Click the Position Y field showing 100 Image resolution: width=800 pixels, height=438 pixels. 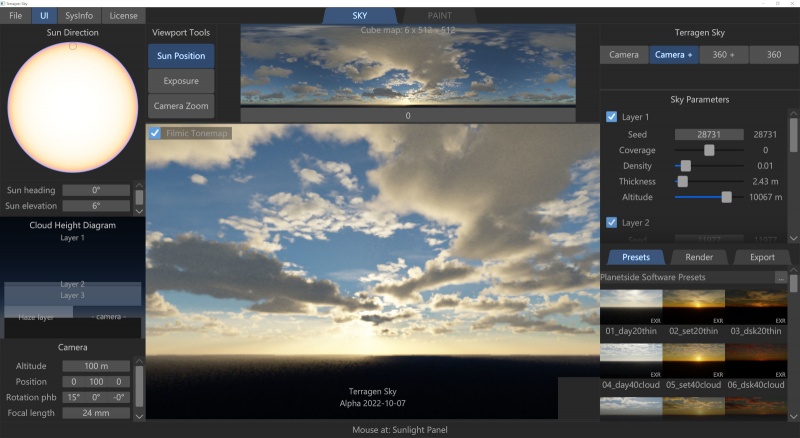point(96,382)
